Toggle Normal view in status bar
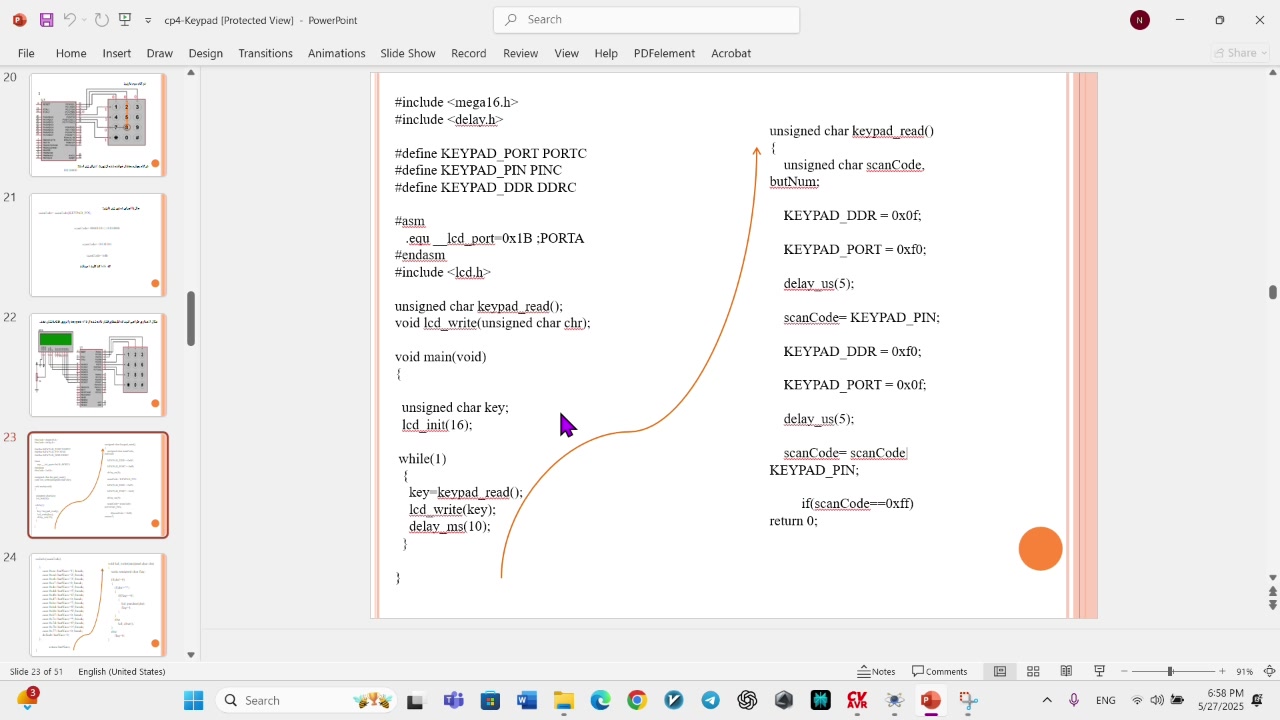Image resolution: width=1280 pixels, height=720 pixels. point(999,672)
